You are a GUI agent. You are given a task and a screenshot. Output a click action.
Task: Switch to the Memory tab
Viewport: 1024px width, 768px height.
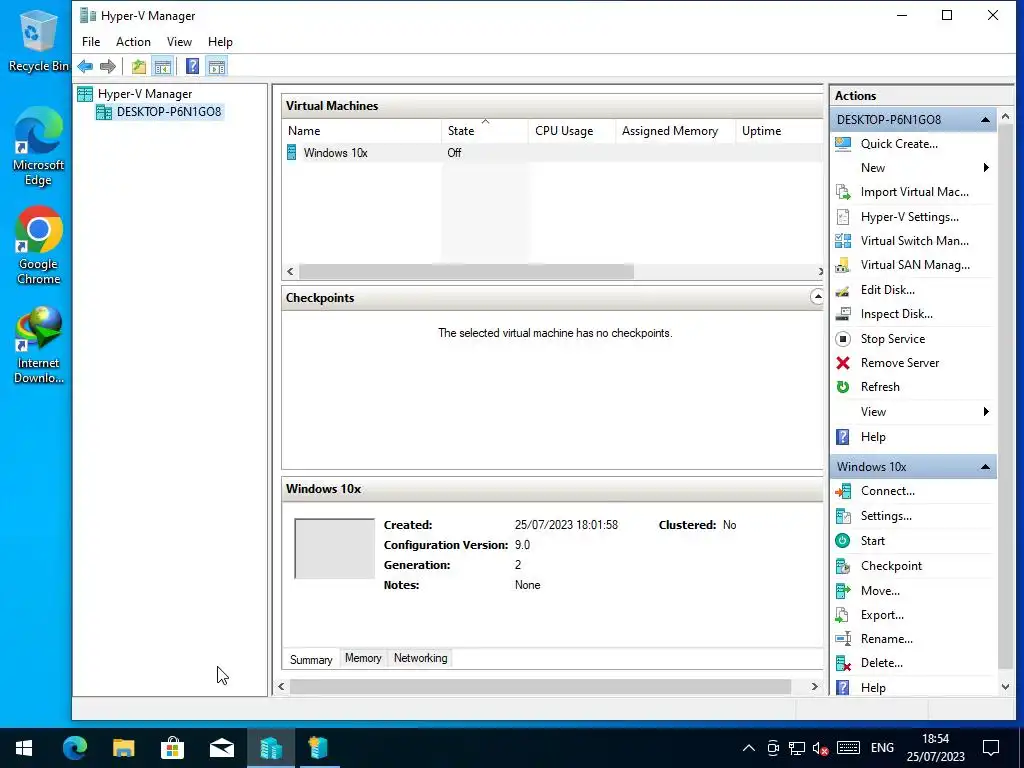(363, 658)
